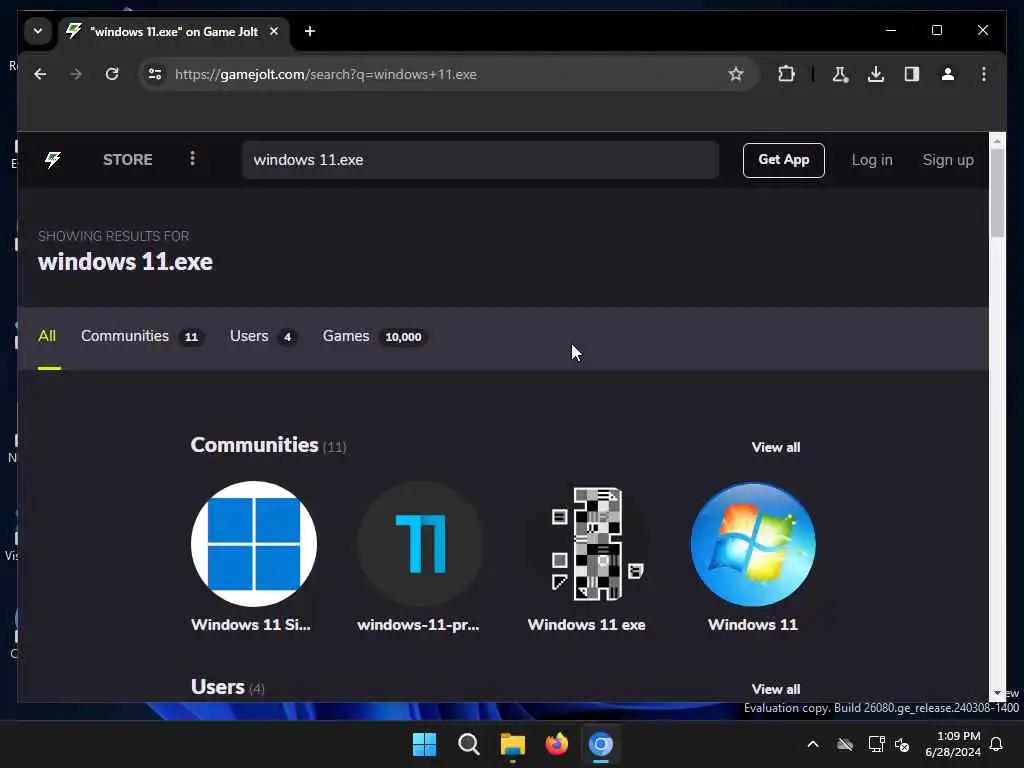Screen dimensions: 1024x768
Task: Bookmark this page with star icon
Action: [736, 74]
